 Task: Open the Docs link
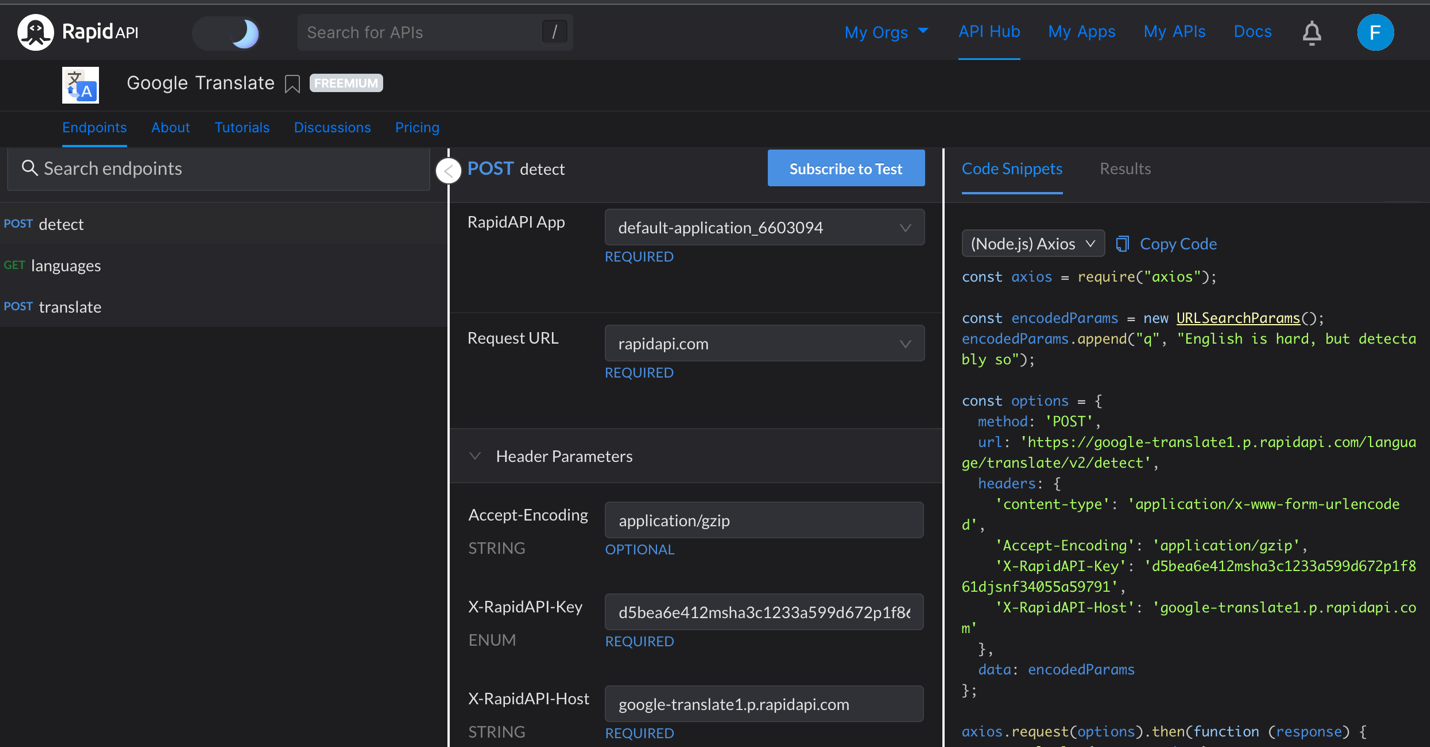click(x=1252, y=32)
